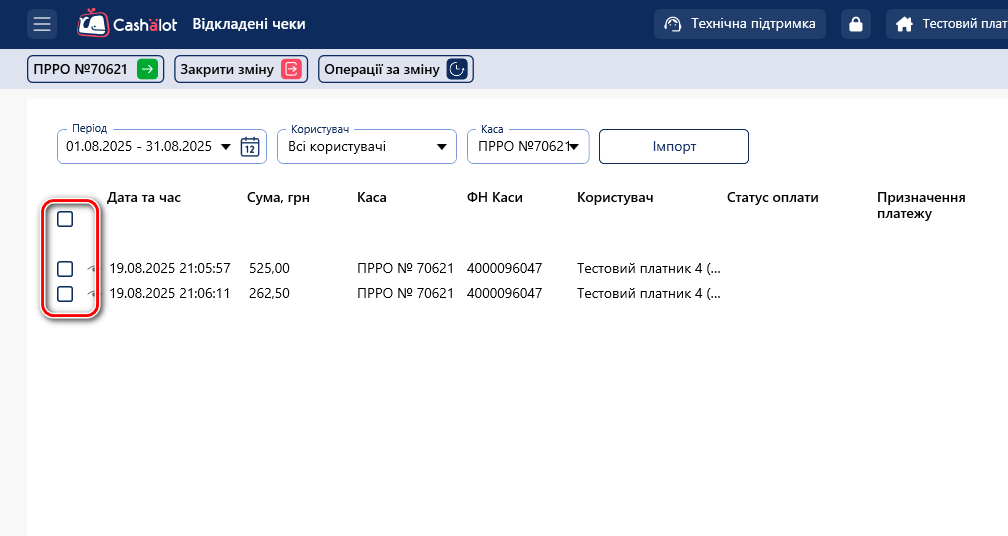Open the hamburger menu
This screenshot has height=536, width=1008.
[x=42, y=24]
